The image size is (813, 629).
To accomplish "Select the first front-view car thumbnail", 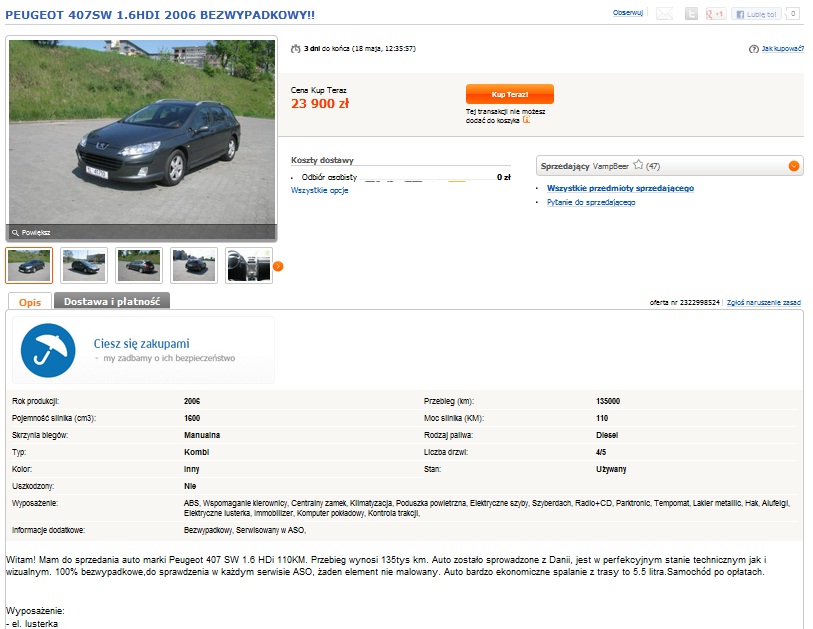I will [x=29, y=265].
